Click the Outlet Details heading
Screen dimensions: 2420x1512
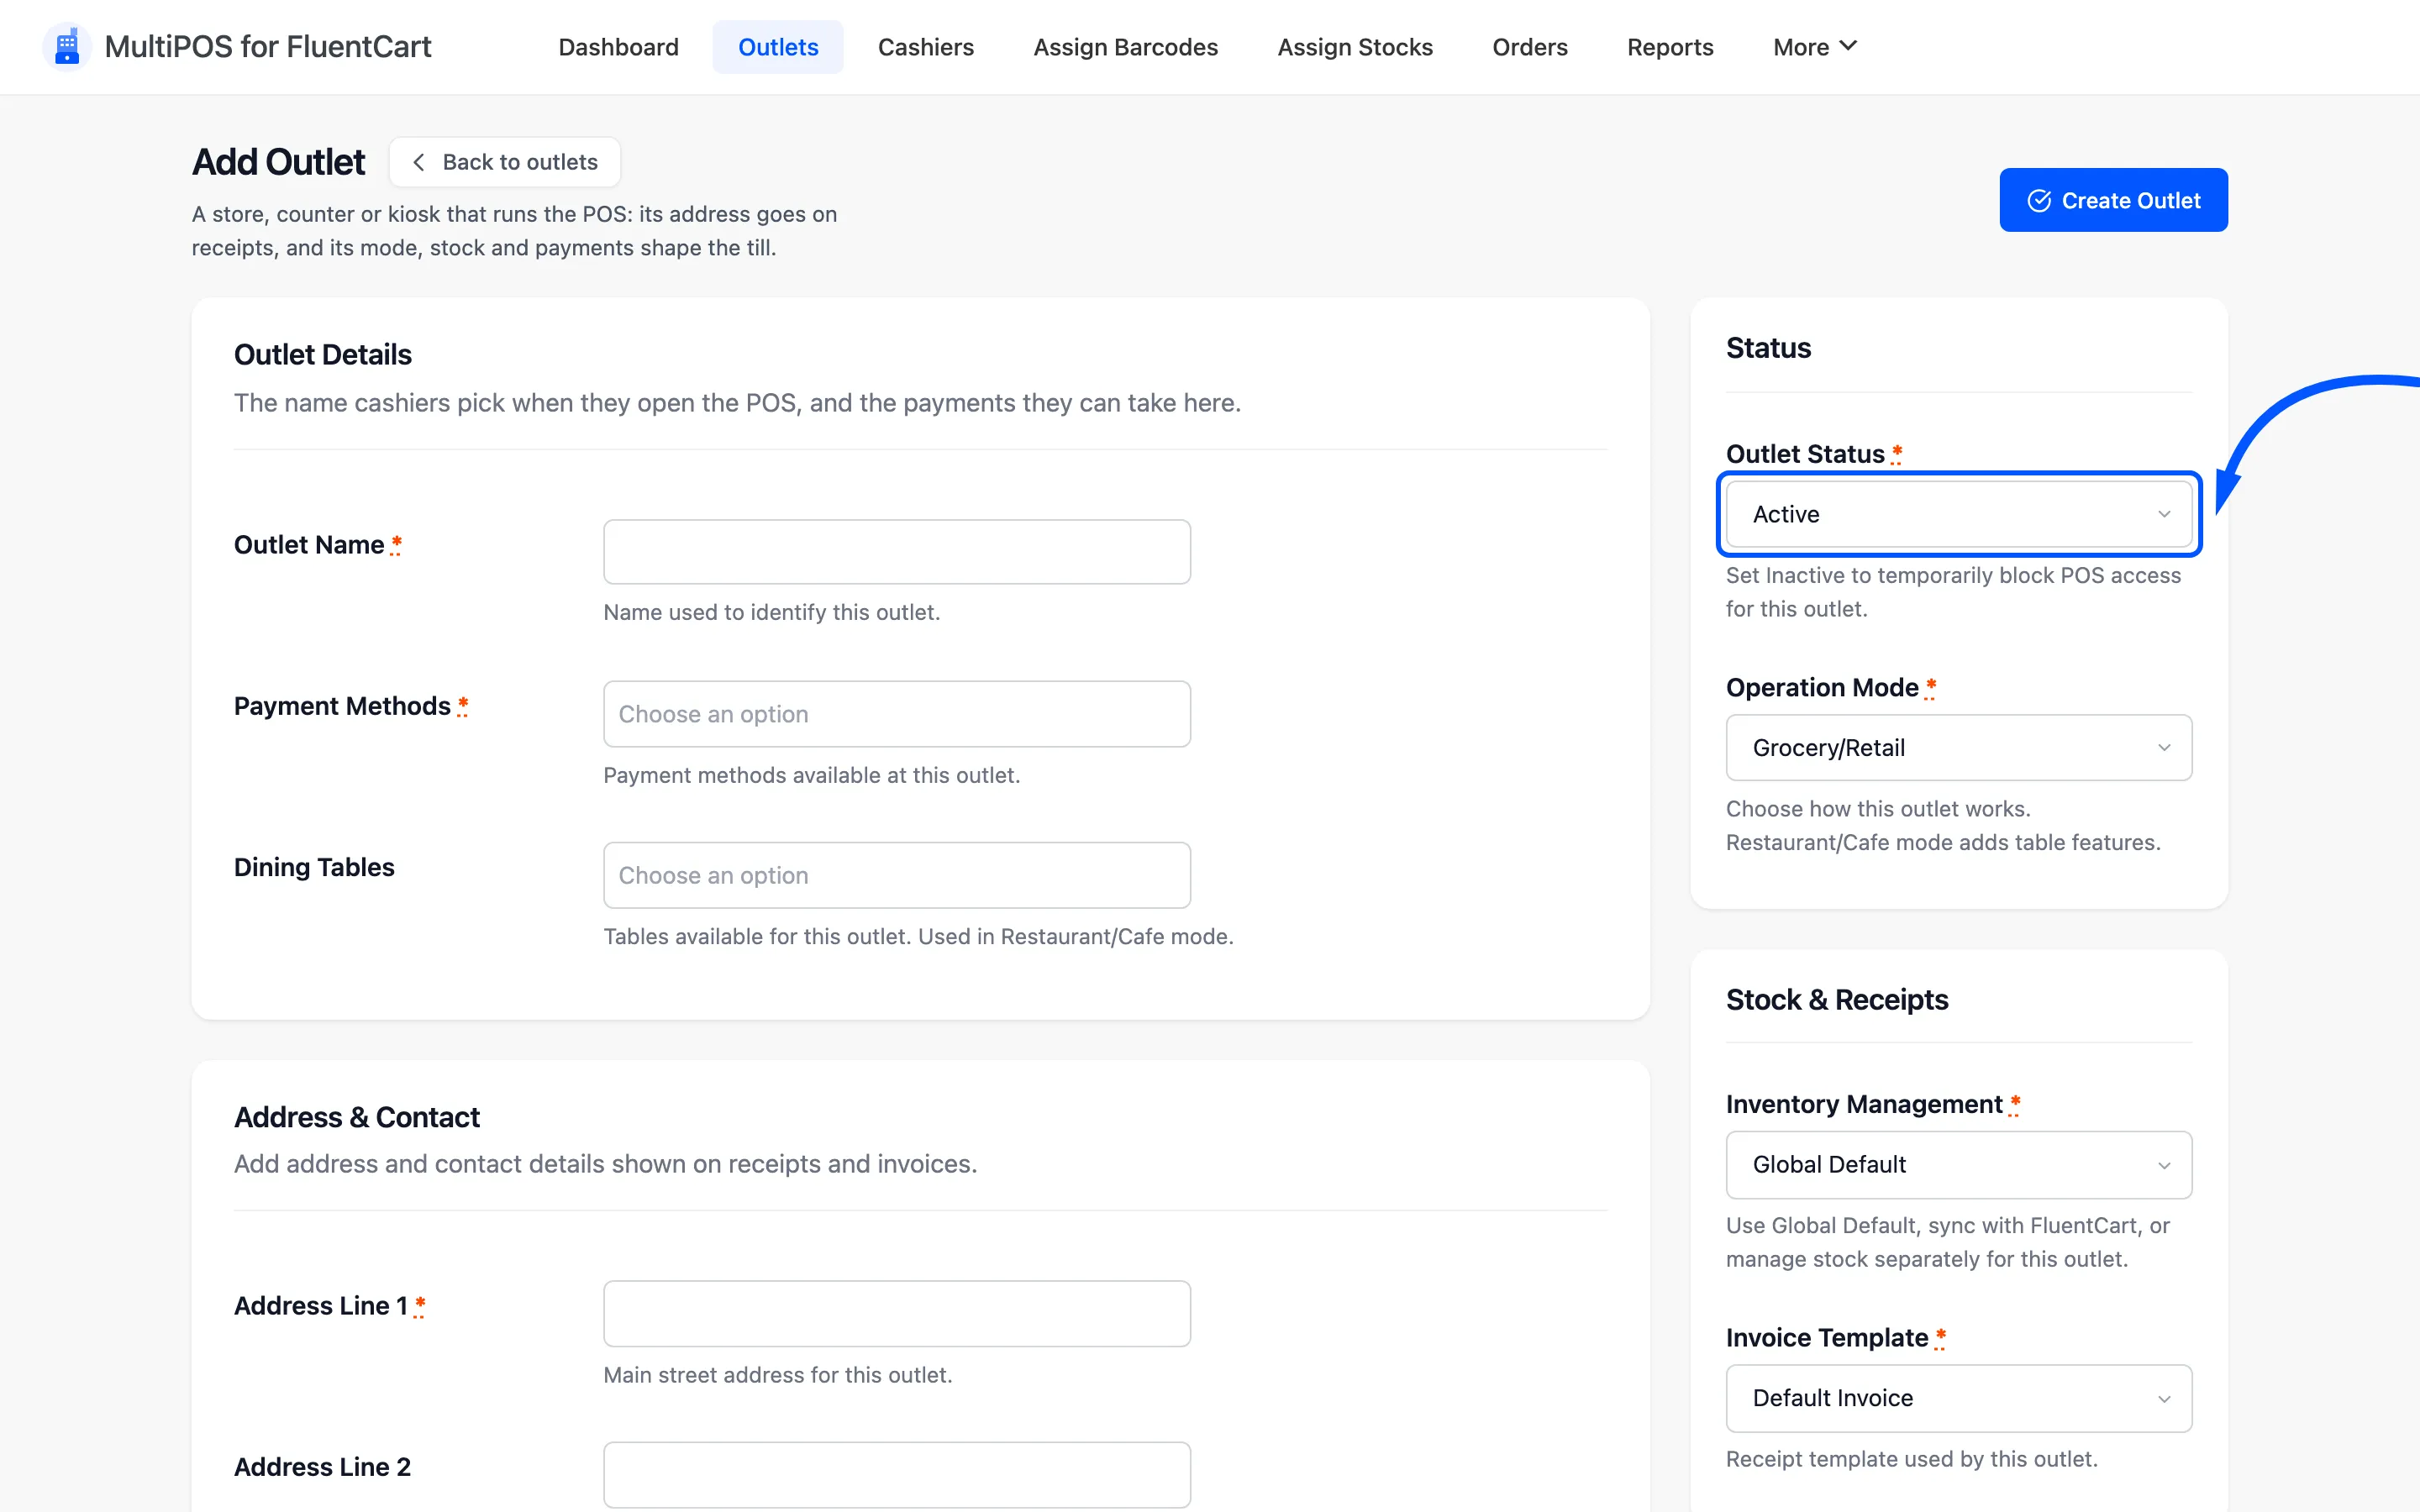323,355
